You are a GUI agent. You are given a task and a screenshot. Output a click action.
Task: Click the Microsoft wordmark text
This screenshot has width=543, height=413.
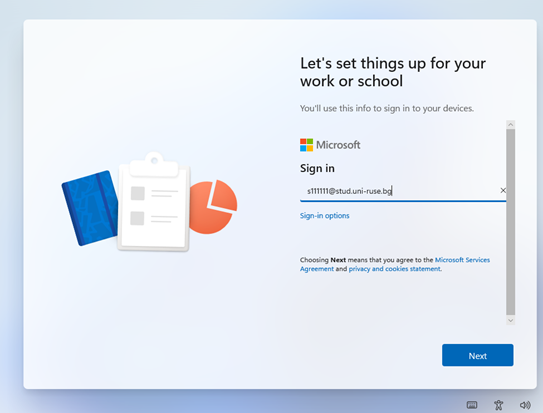[338, 145]
